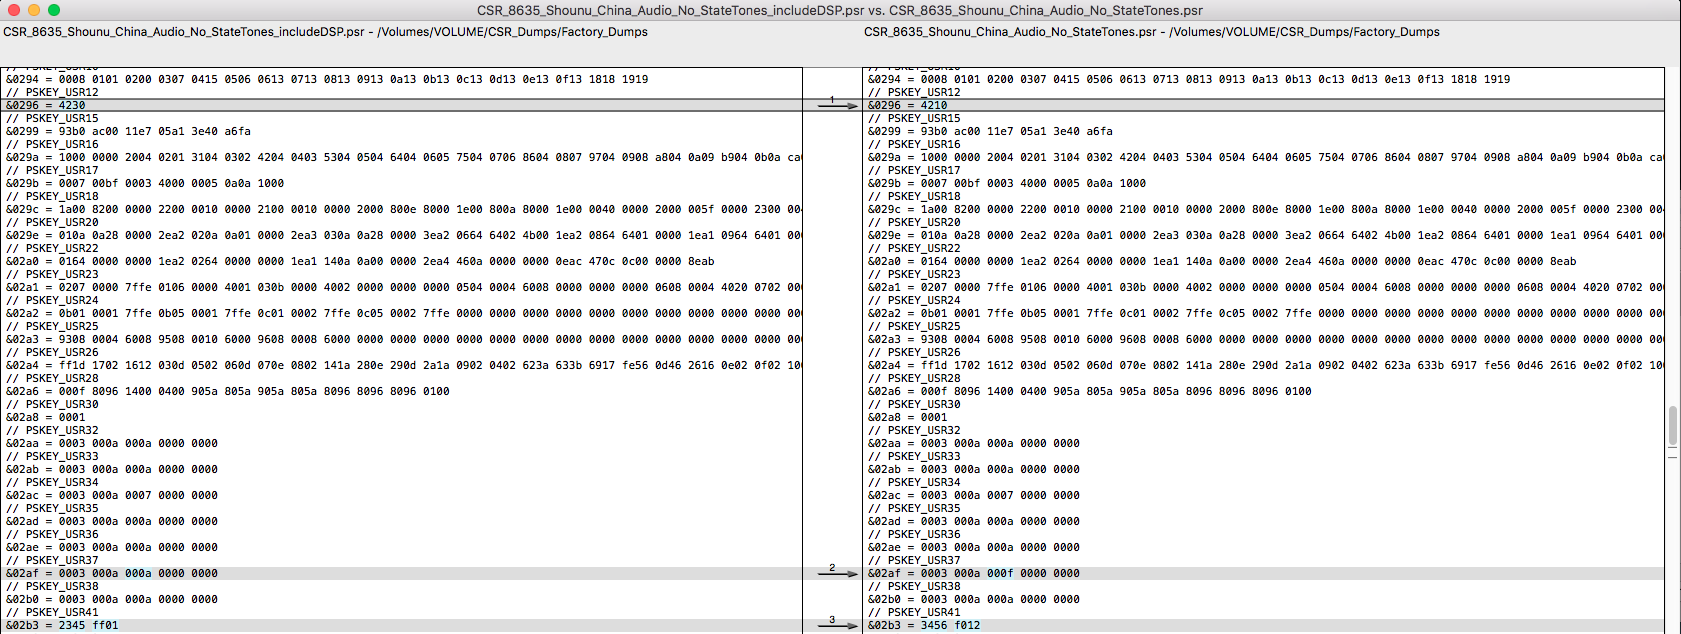The height and width of the screenshot is (634, 1681).
Task: Click right file path header StateTones.psr
Action: pos(1151,32)
